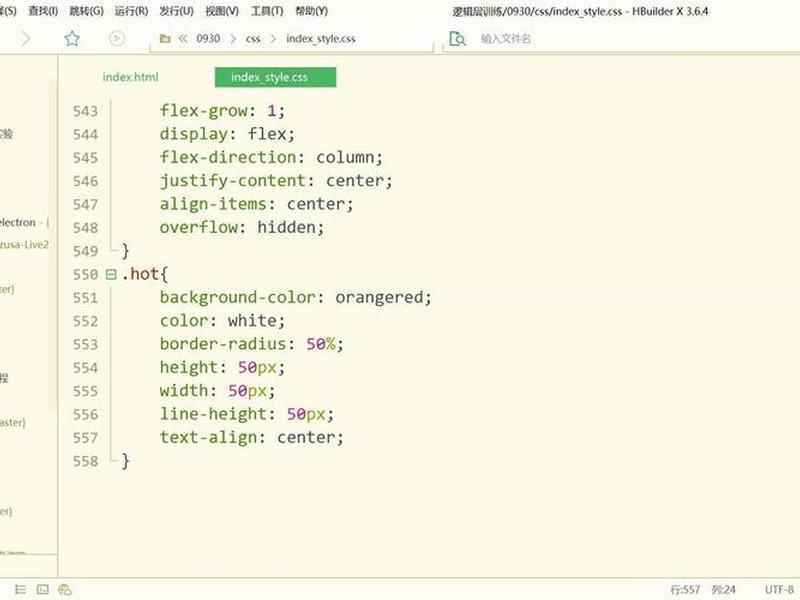Click line number 550
Screen dimensions: 800x600
click(85, 274)
